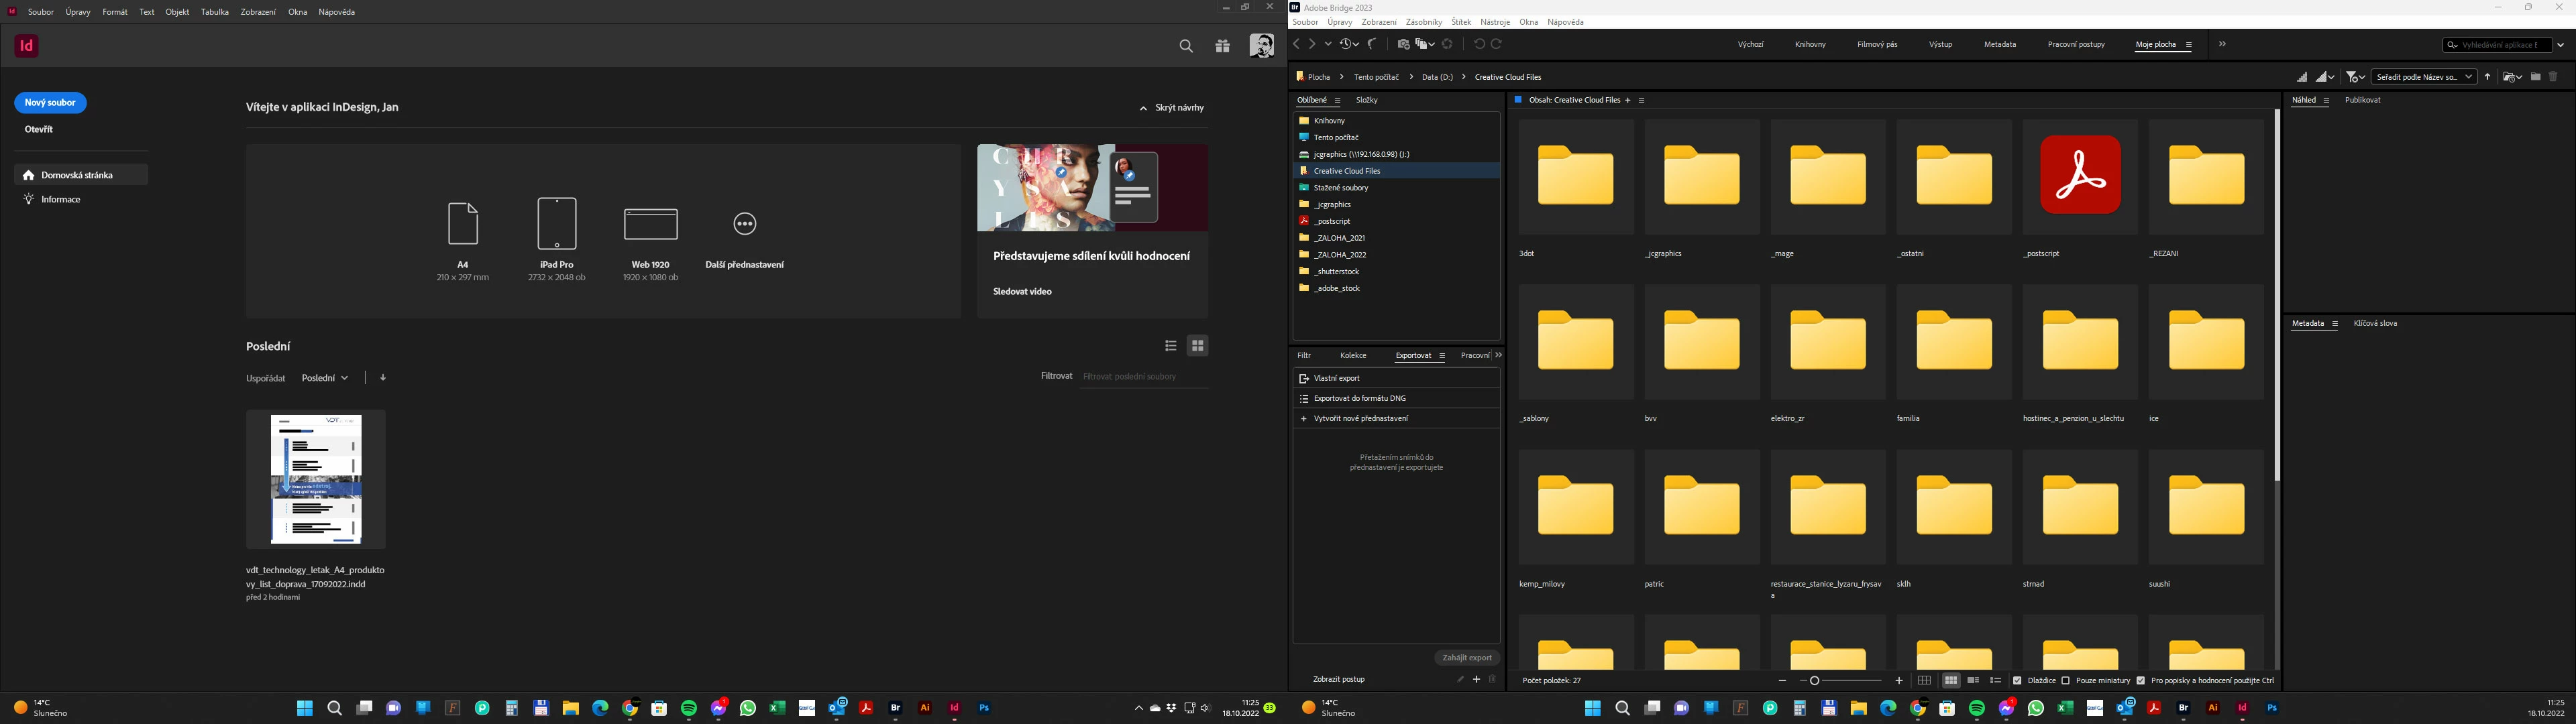Open the Seřadit podle Název sort dropdown
Screen dimensions: 2576x724
click(2424, 77)
